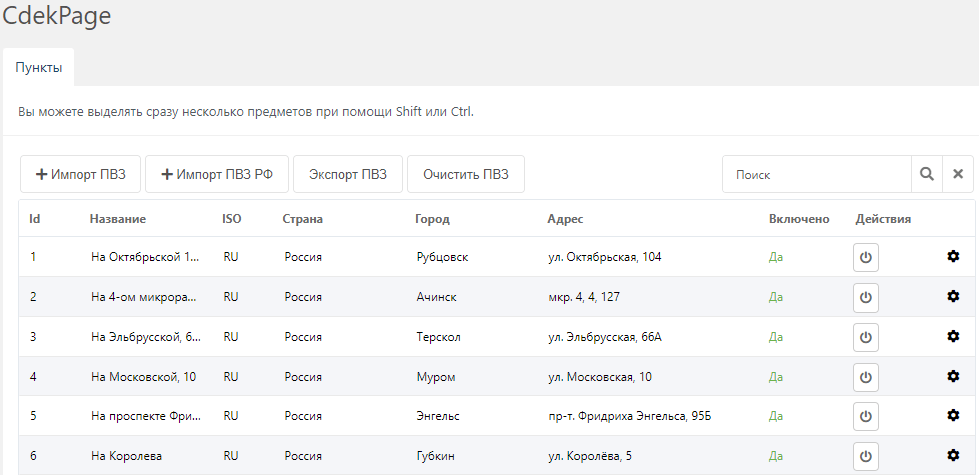Click the Очистить ПВЗ button

(x=466, y=174)
